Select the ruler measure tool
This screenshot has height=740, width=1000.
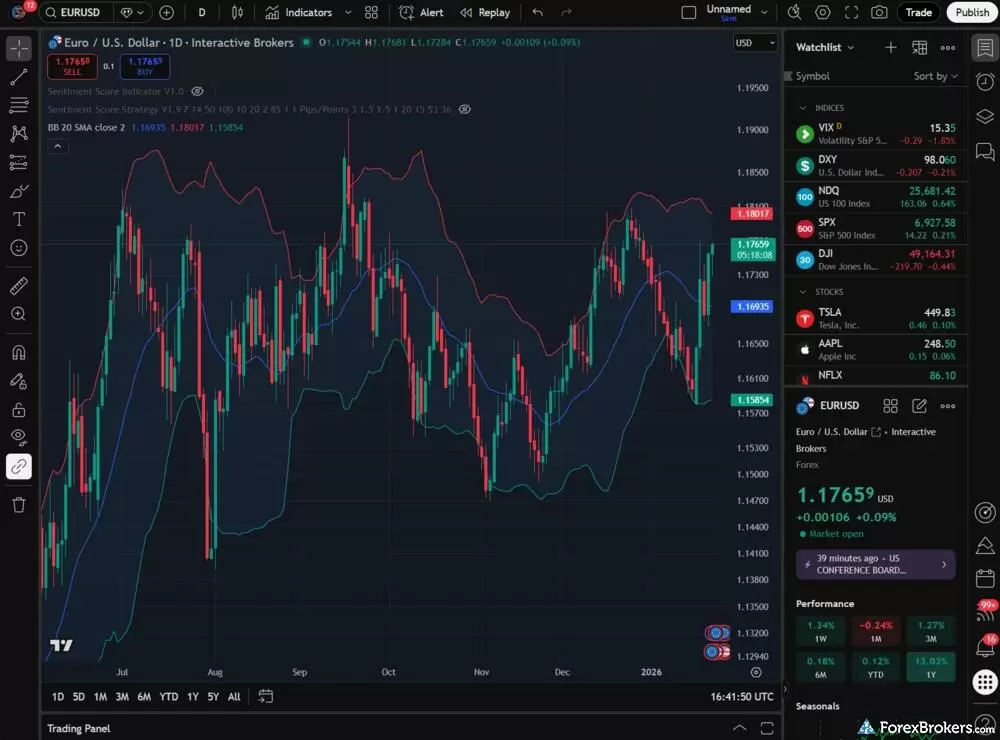click(x=19, y=285)
